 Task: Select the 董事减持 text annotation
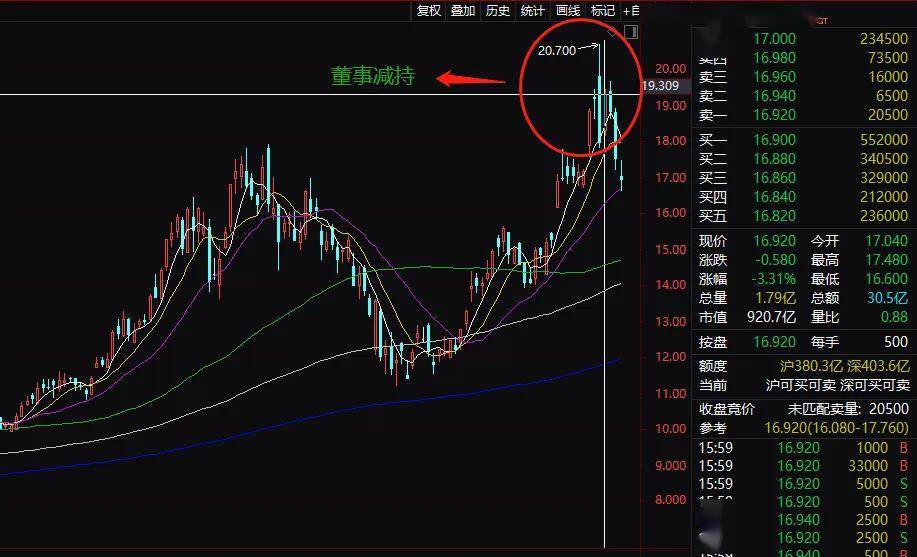(x=373, y=77)
